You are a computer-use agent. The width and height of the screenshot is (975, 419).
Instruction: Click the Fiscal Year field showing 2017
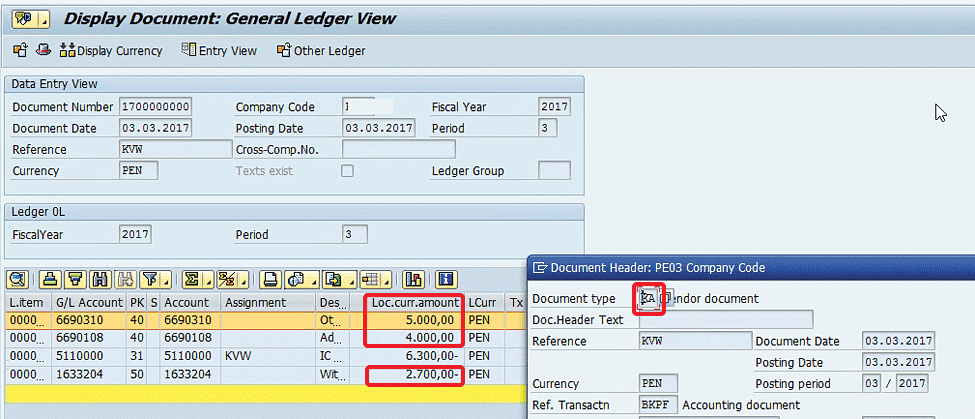tap(554, 107)
